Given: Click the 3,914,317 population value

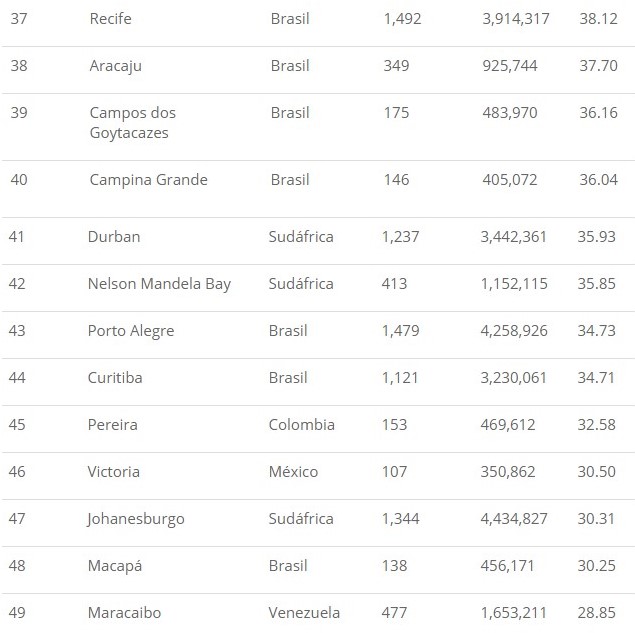Looking at the screenshot, I should click(x=514, y=19).
